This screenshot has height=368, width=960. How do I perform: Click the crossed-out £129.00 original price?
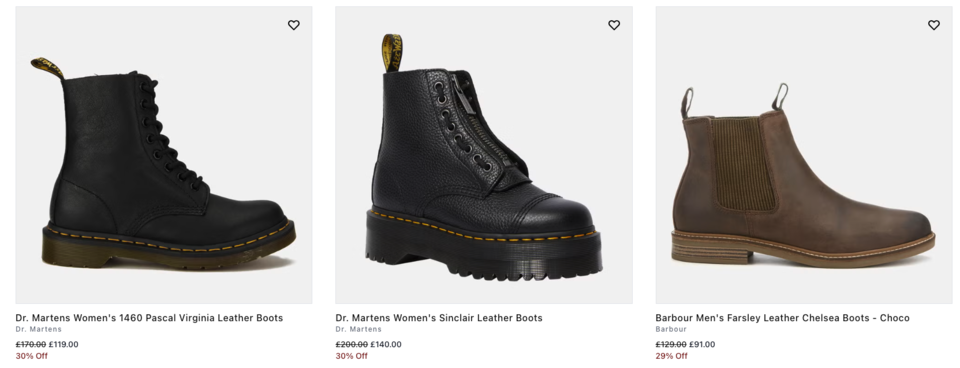[x=671, y=344]
